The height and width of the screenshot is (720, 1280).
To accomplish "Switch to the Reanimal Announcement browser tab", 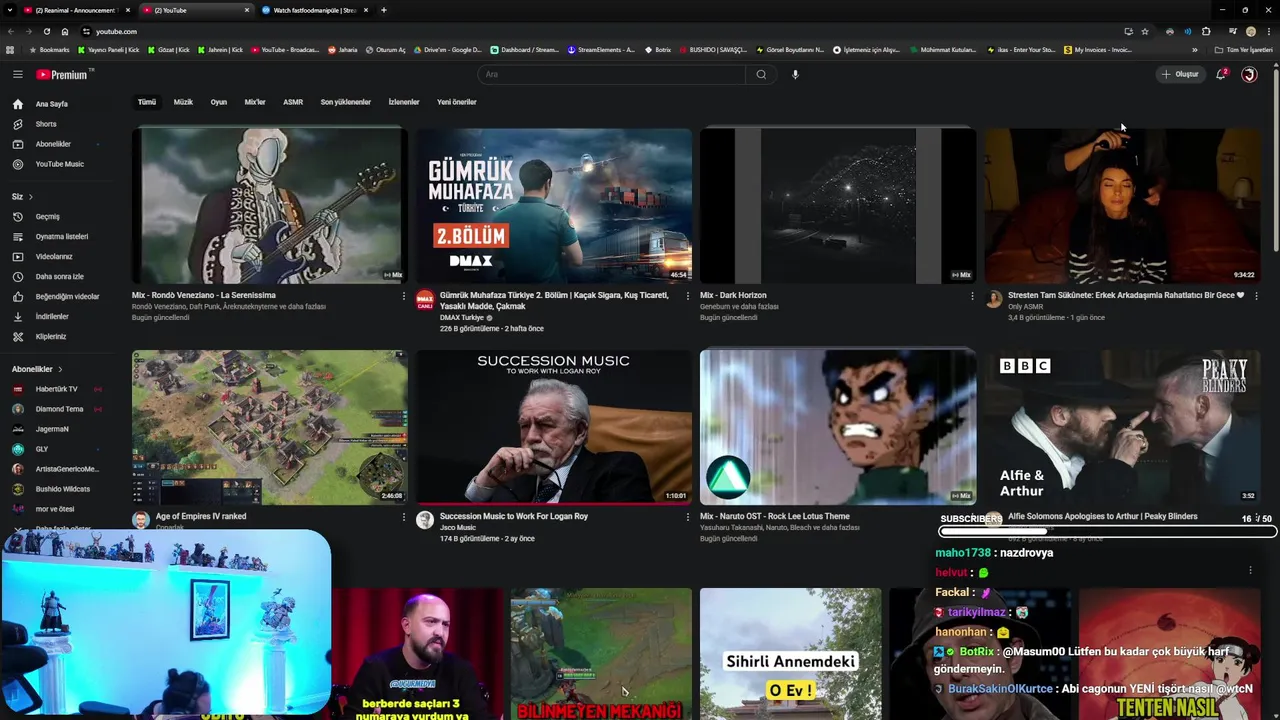I will (x=76, y=10).
